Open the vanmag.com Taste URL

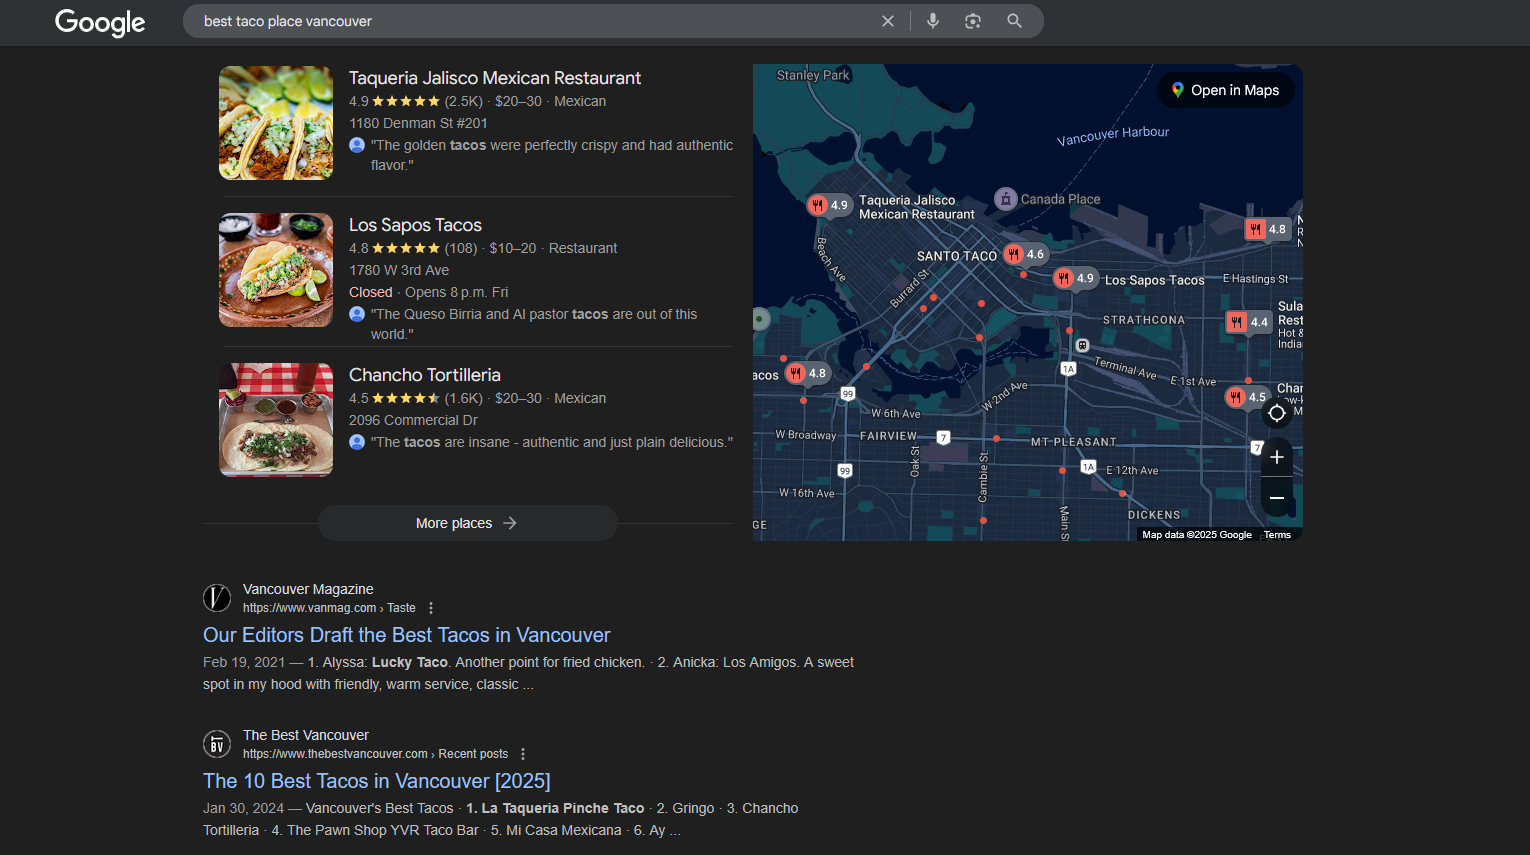(x=329, y=608)
